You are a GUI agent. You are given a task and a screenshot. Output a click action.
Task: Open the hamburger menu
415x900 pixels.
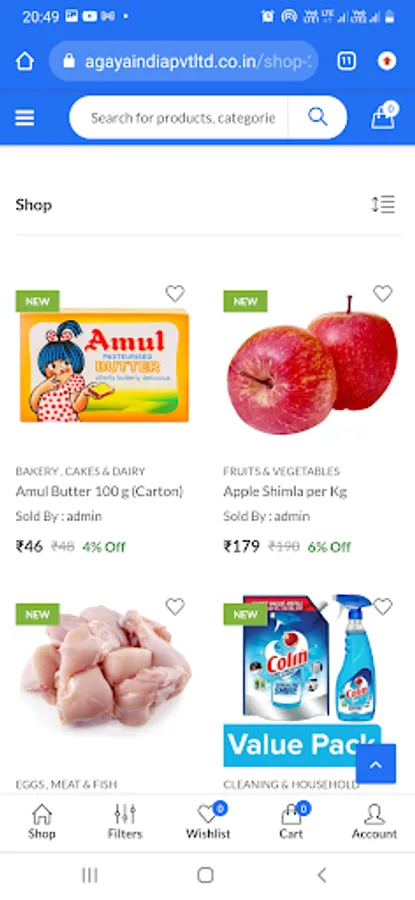[x=25, y=118]
